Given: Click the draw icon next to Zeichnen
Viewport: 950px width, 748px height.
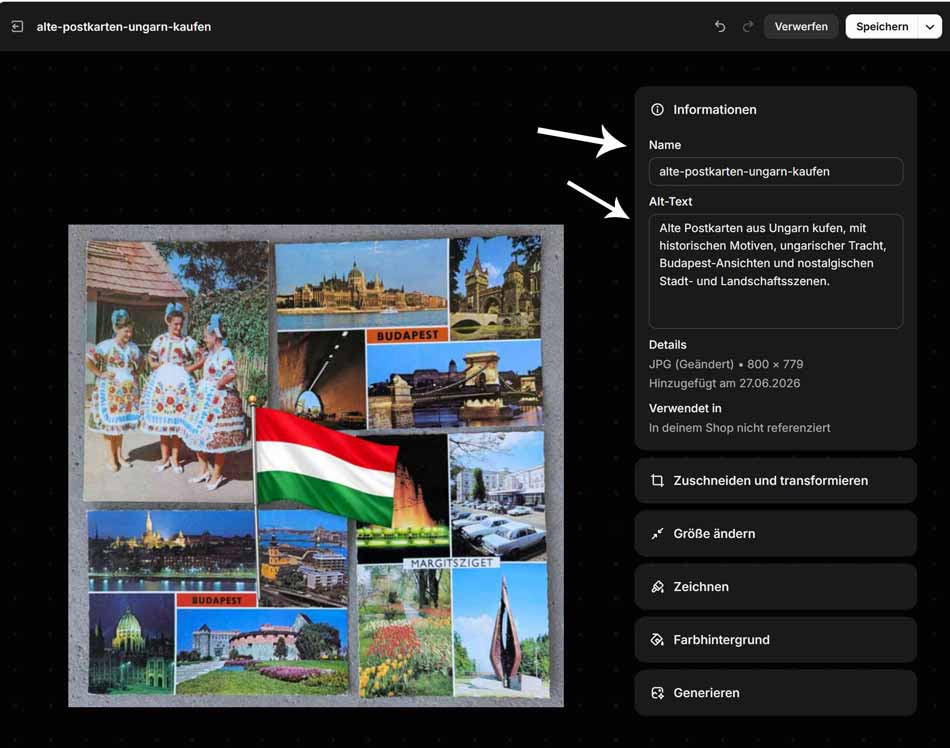Looking at the screenshot, I should click(657, 587).
